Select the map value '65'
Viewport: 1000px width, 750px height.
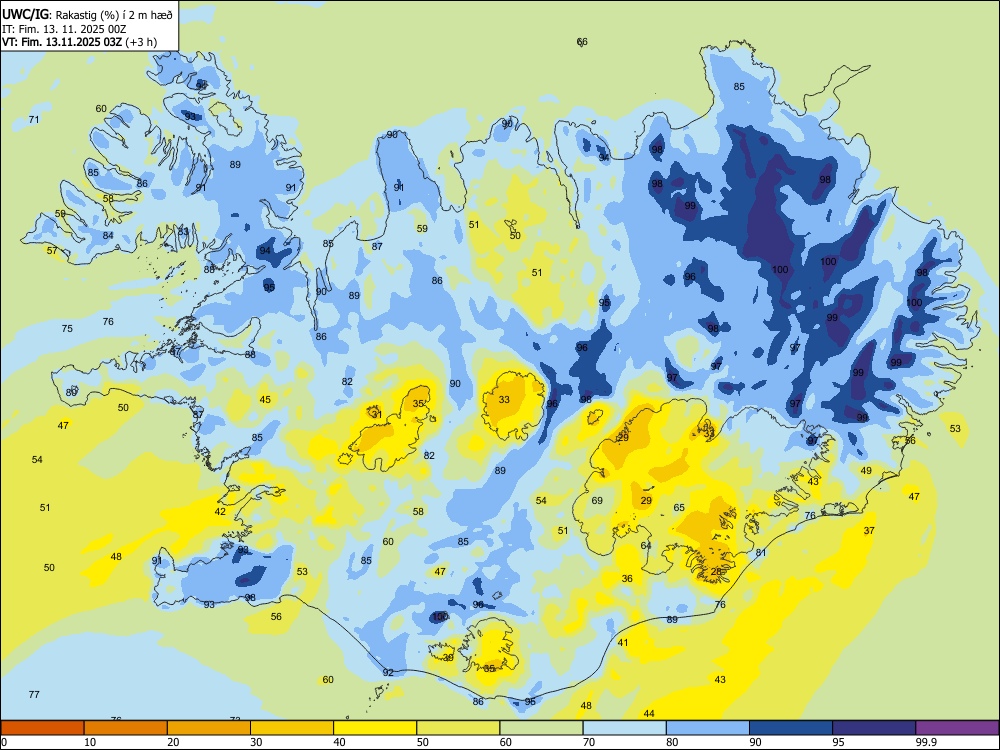(x=679, y=508)
